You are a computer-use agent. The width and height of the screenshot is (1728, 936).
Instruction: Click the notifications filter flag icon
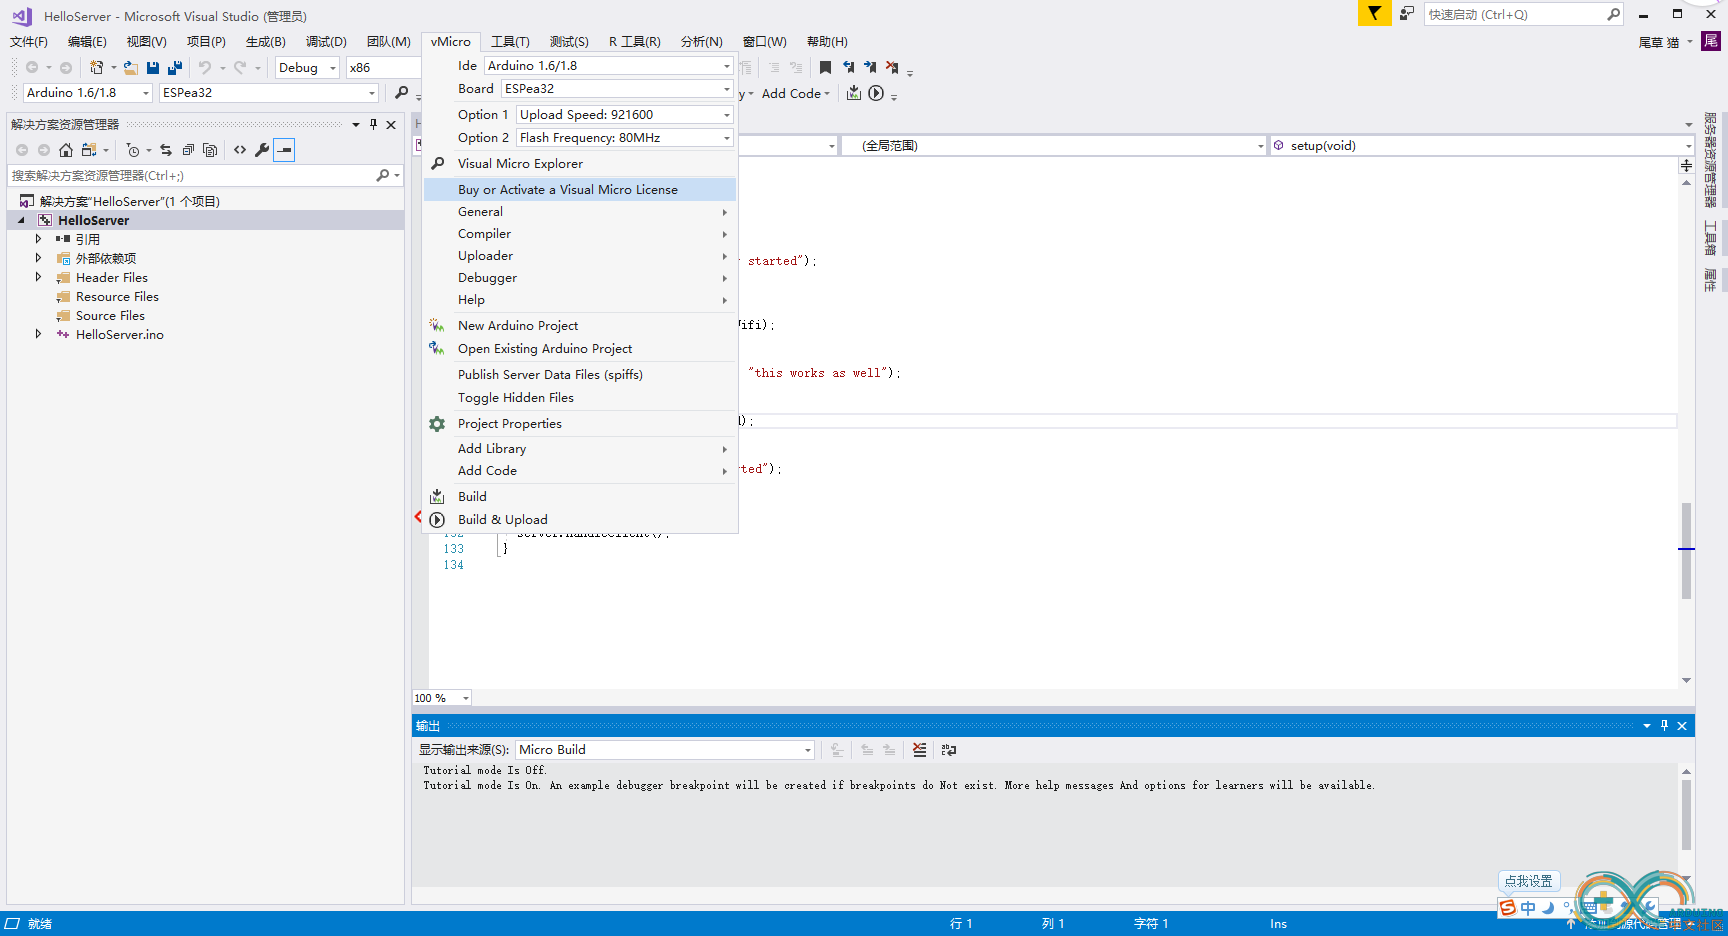[1374, 13]
